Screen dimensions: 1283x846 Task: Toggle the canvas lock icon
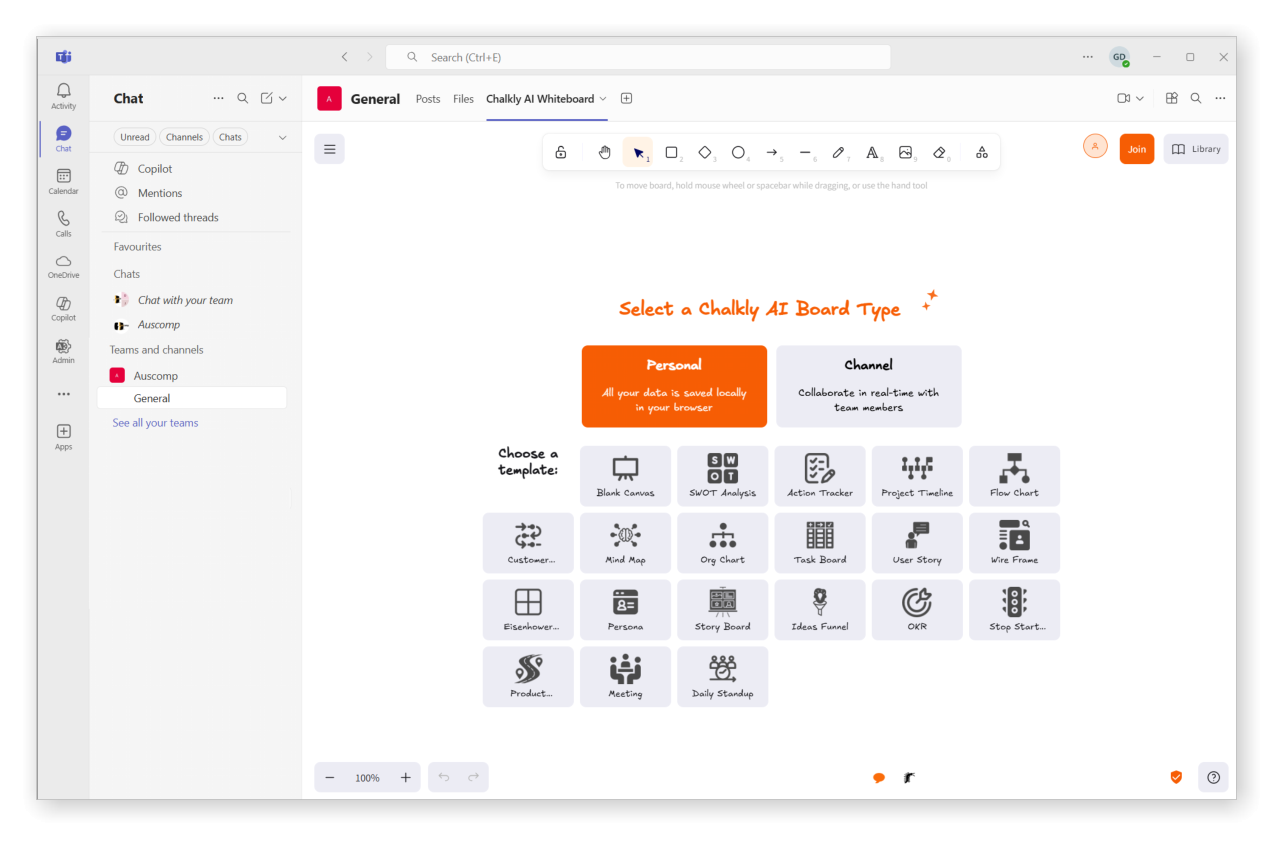coord(561,152)
